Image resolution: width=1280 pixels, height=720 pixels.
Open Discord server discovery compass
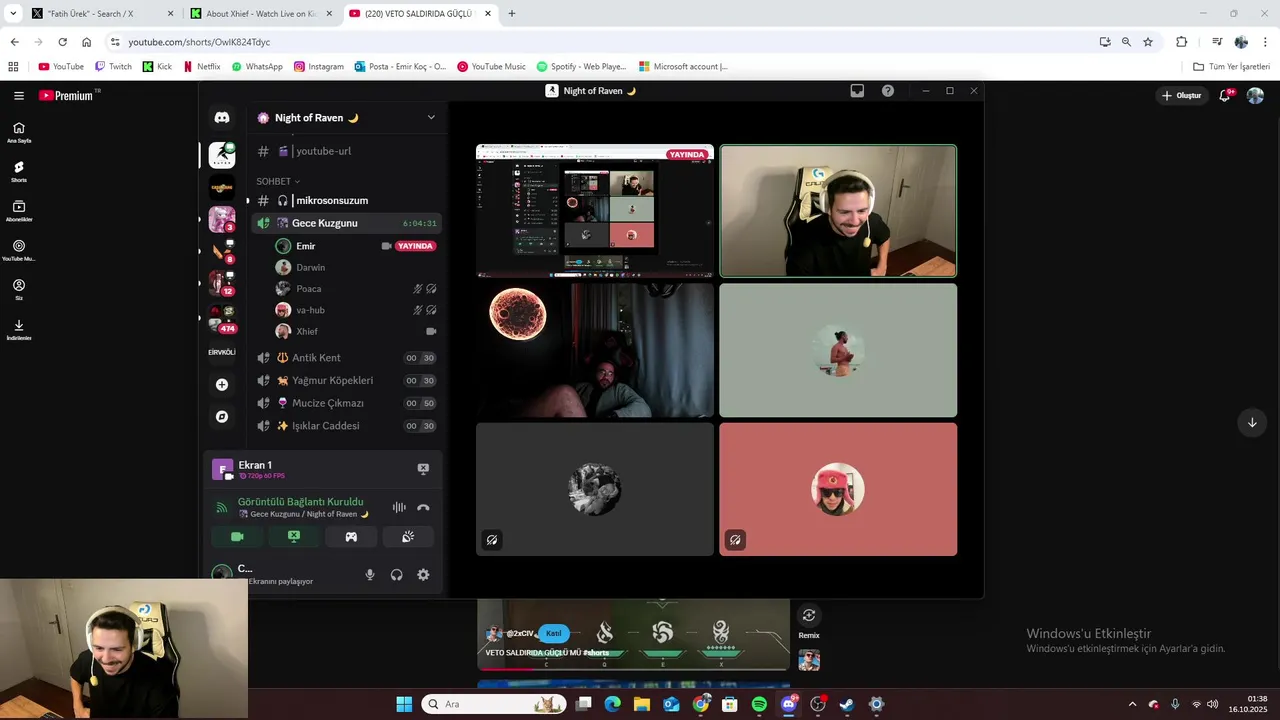tap(222, 417)
